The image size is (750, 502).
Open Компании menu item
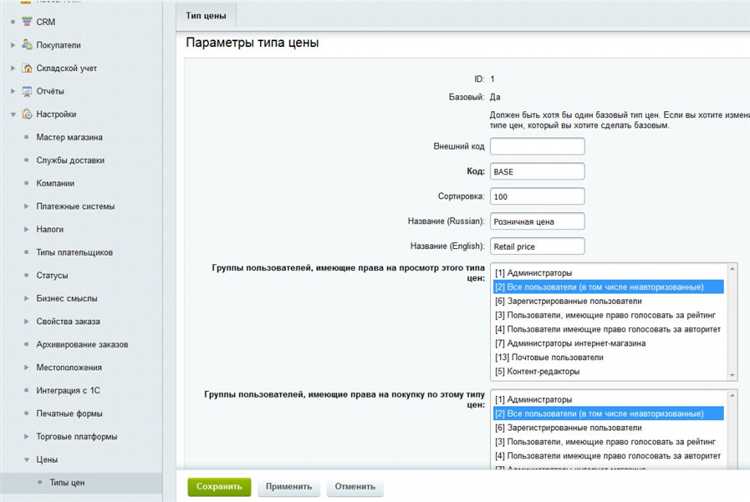pyautogui.click(x=55, y=183)
